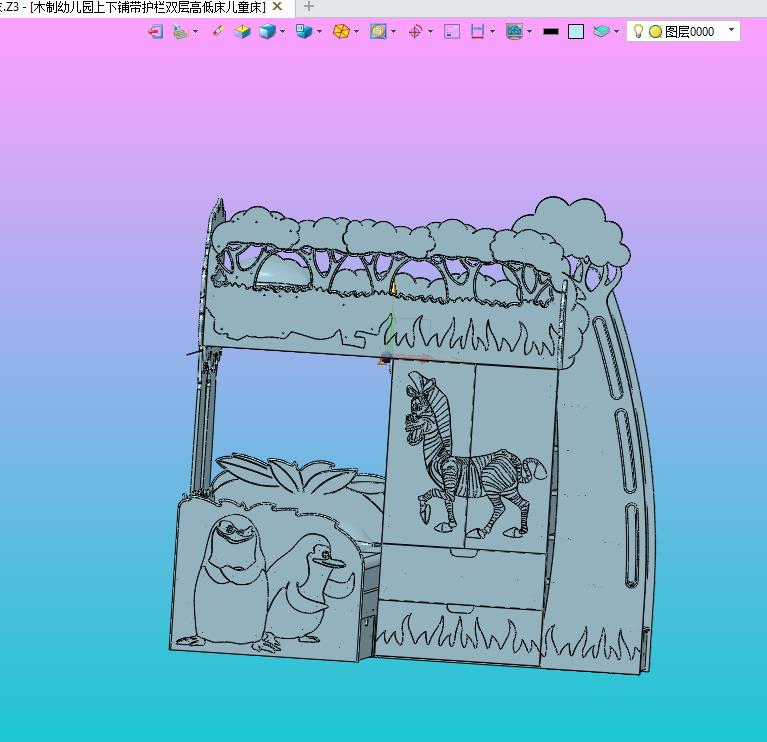767x742 pixels.
Task: Click the coordinate origin triad on the model
Action: coord(386,358)
